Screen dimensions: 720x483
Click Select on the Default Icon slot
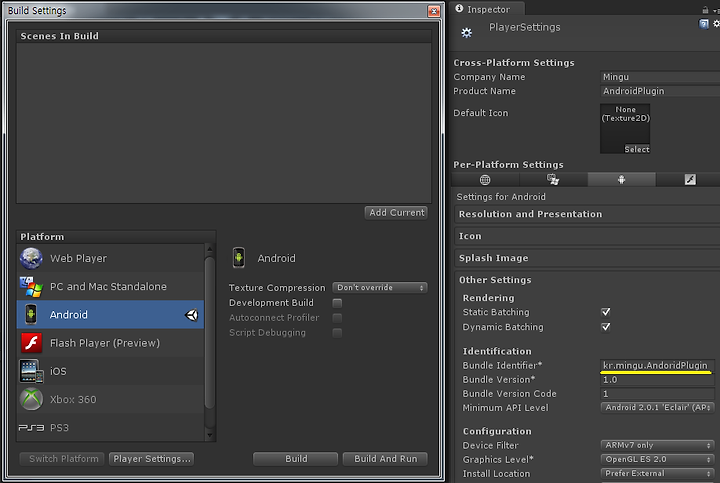[636, 149]
